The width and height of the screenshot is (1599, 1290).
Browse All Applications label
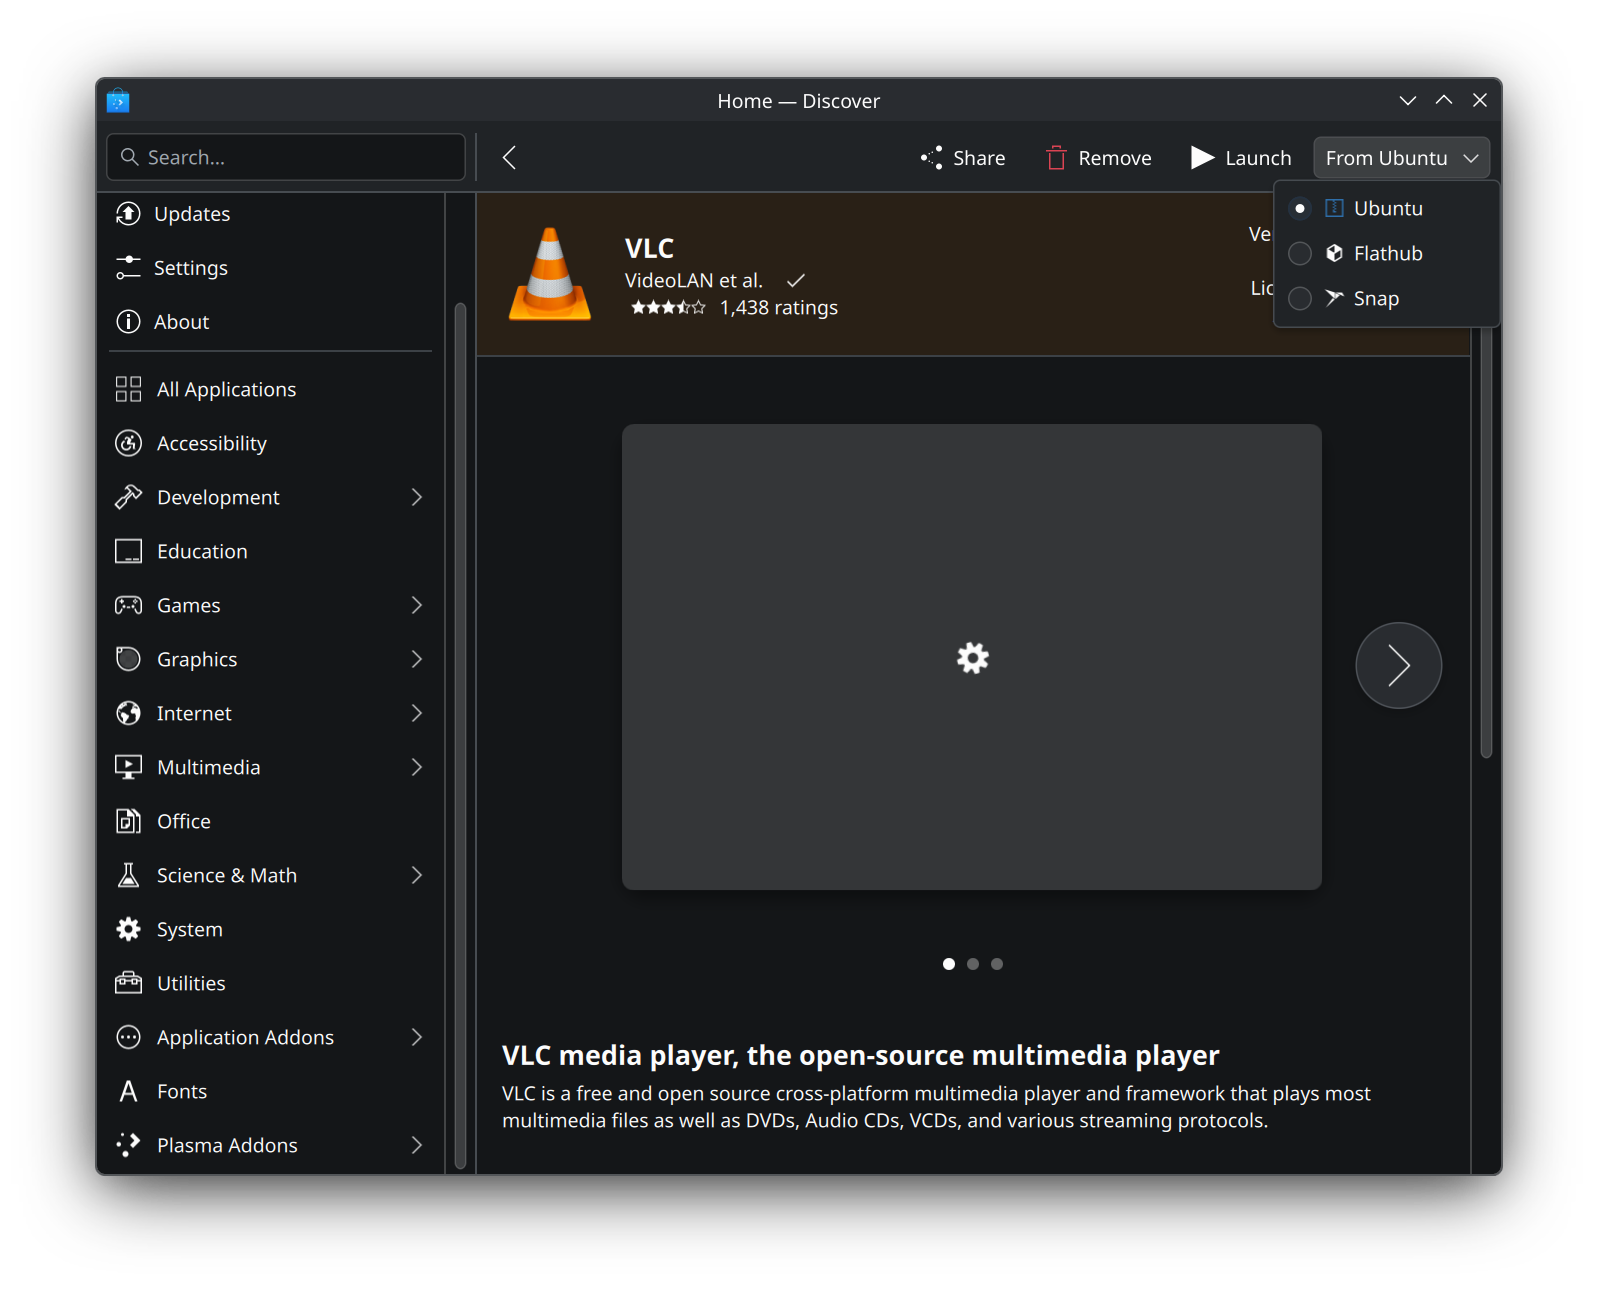[226, 389]
